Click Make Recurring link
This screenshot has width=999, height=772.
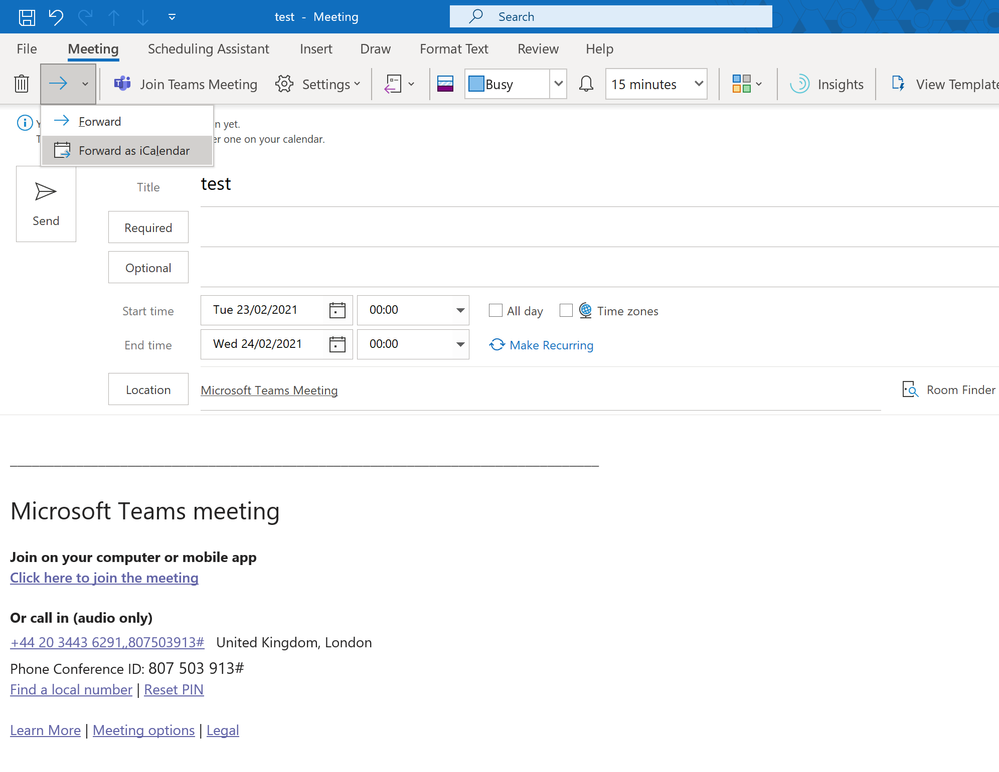tap(541, 345)
